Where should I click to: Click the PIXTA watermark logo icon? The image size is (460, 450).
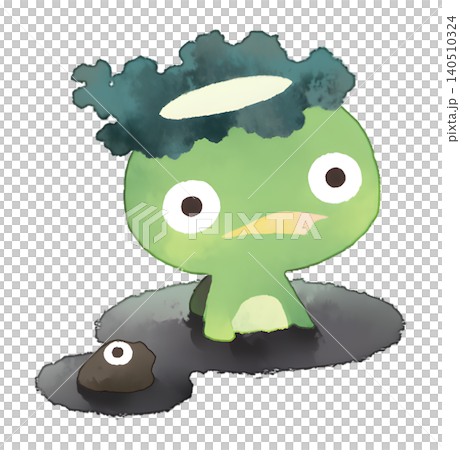[x=145, y=222]
